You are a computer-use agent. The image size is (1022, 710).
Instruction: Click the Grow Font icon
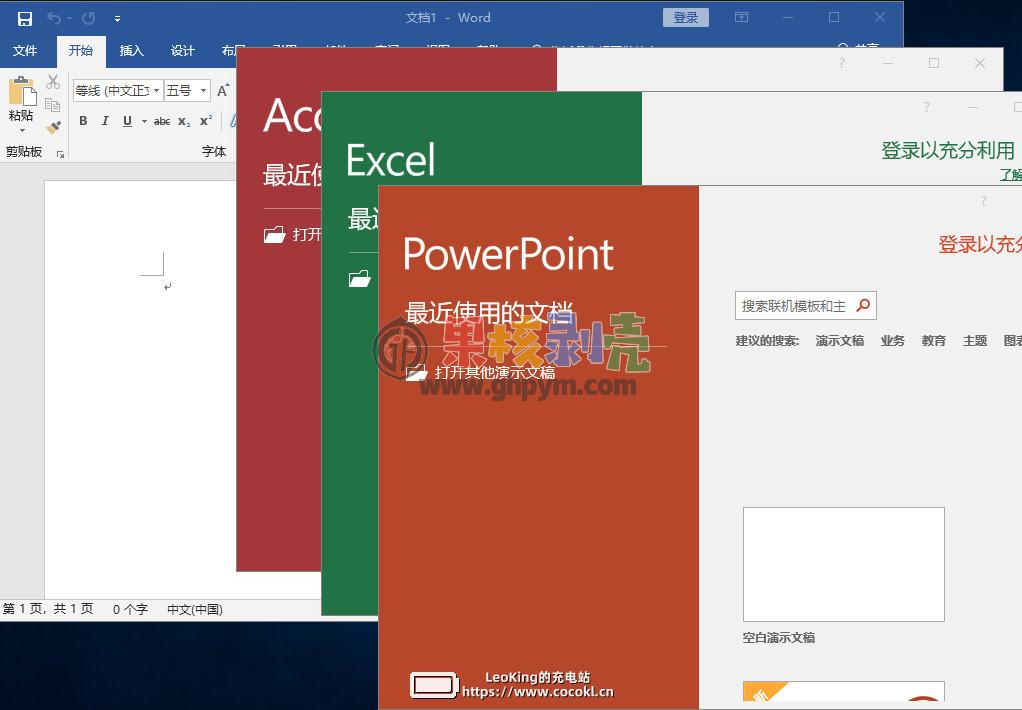point(222,90)
